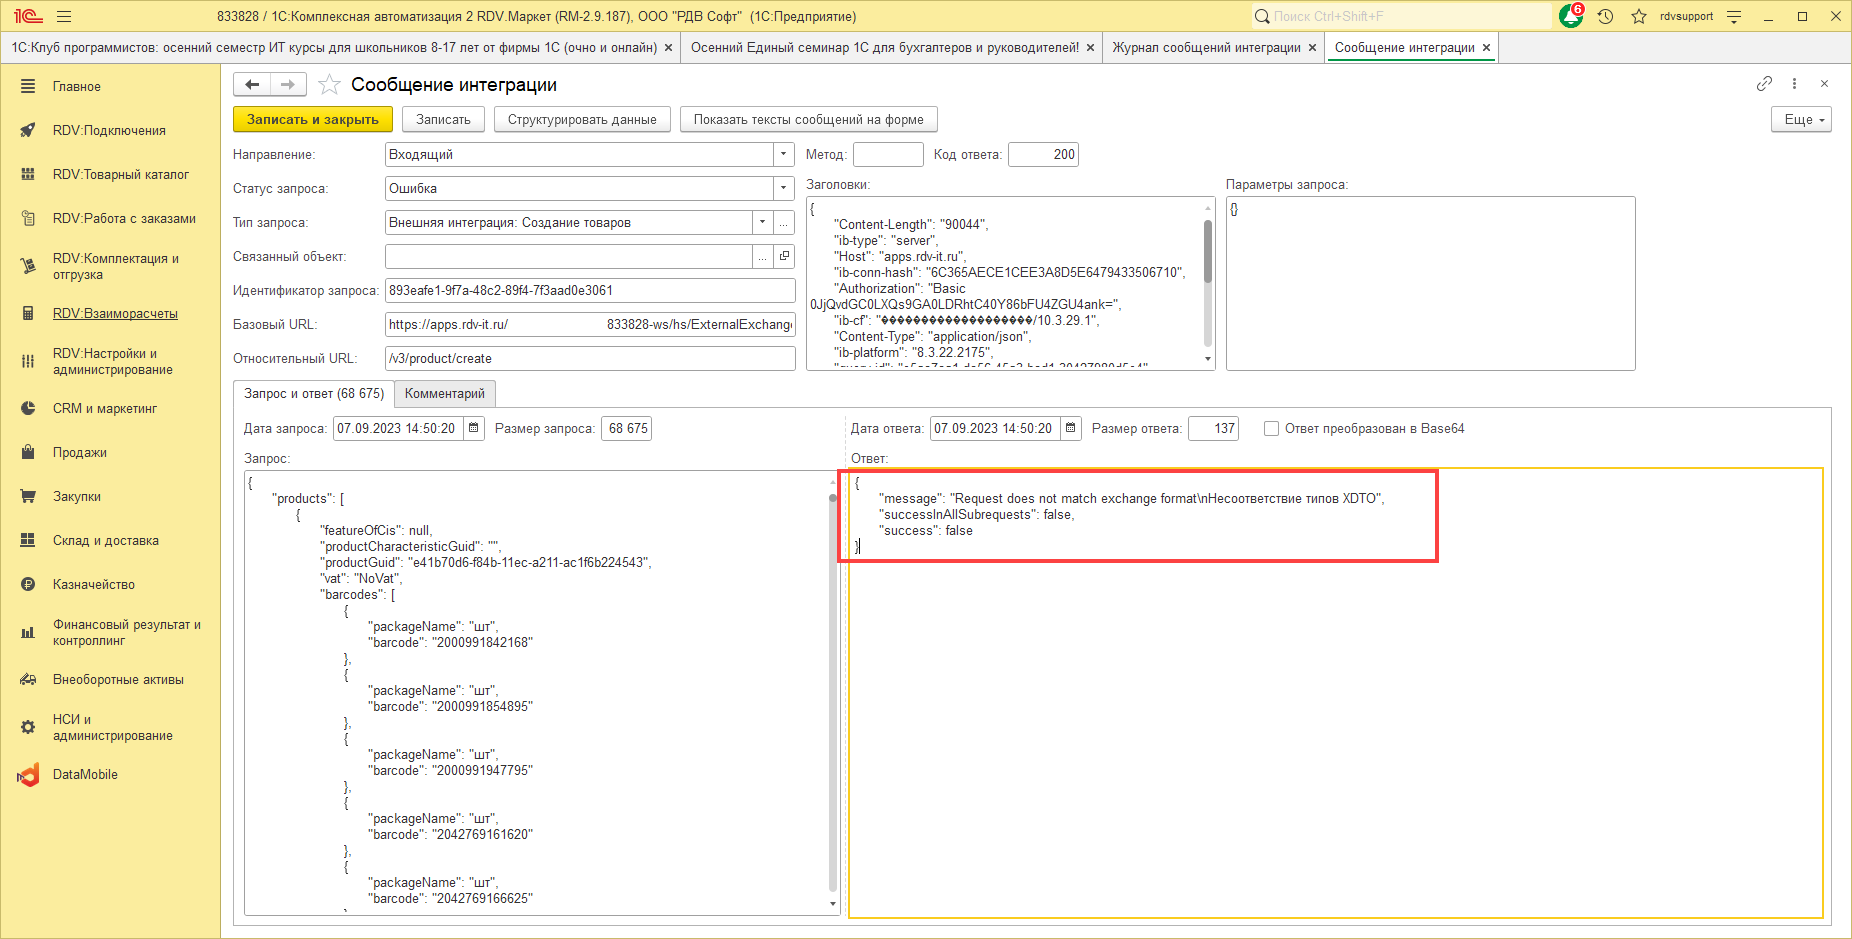Image resolution: width=1852 pixels, height=939 pixels.
Task: Click the Структурировать данные button
Action: 582,120
